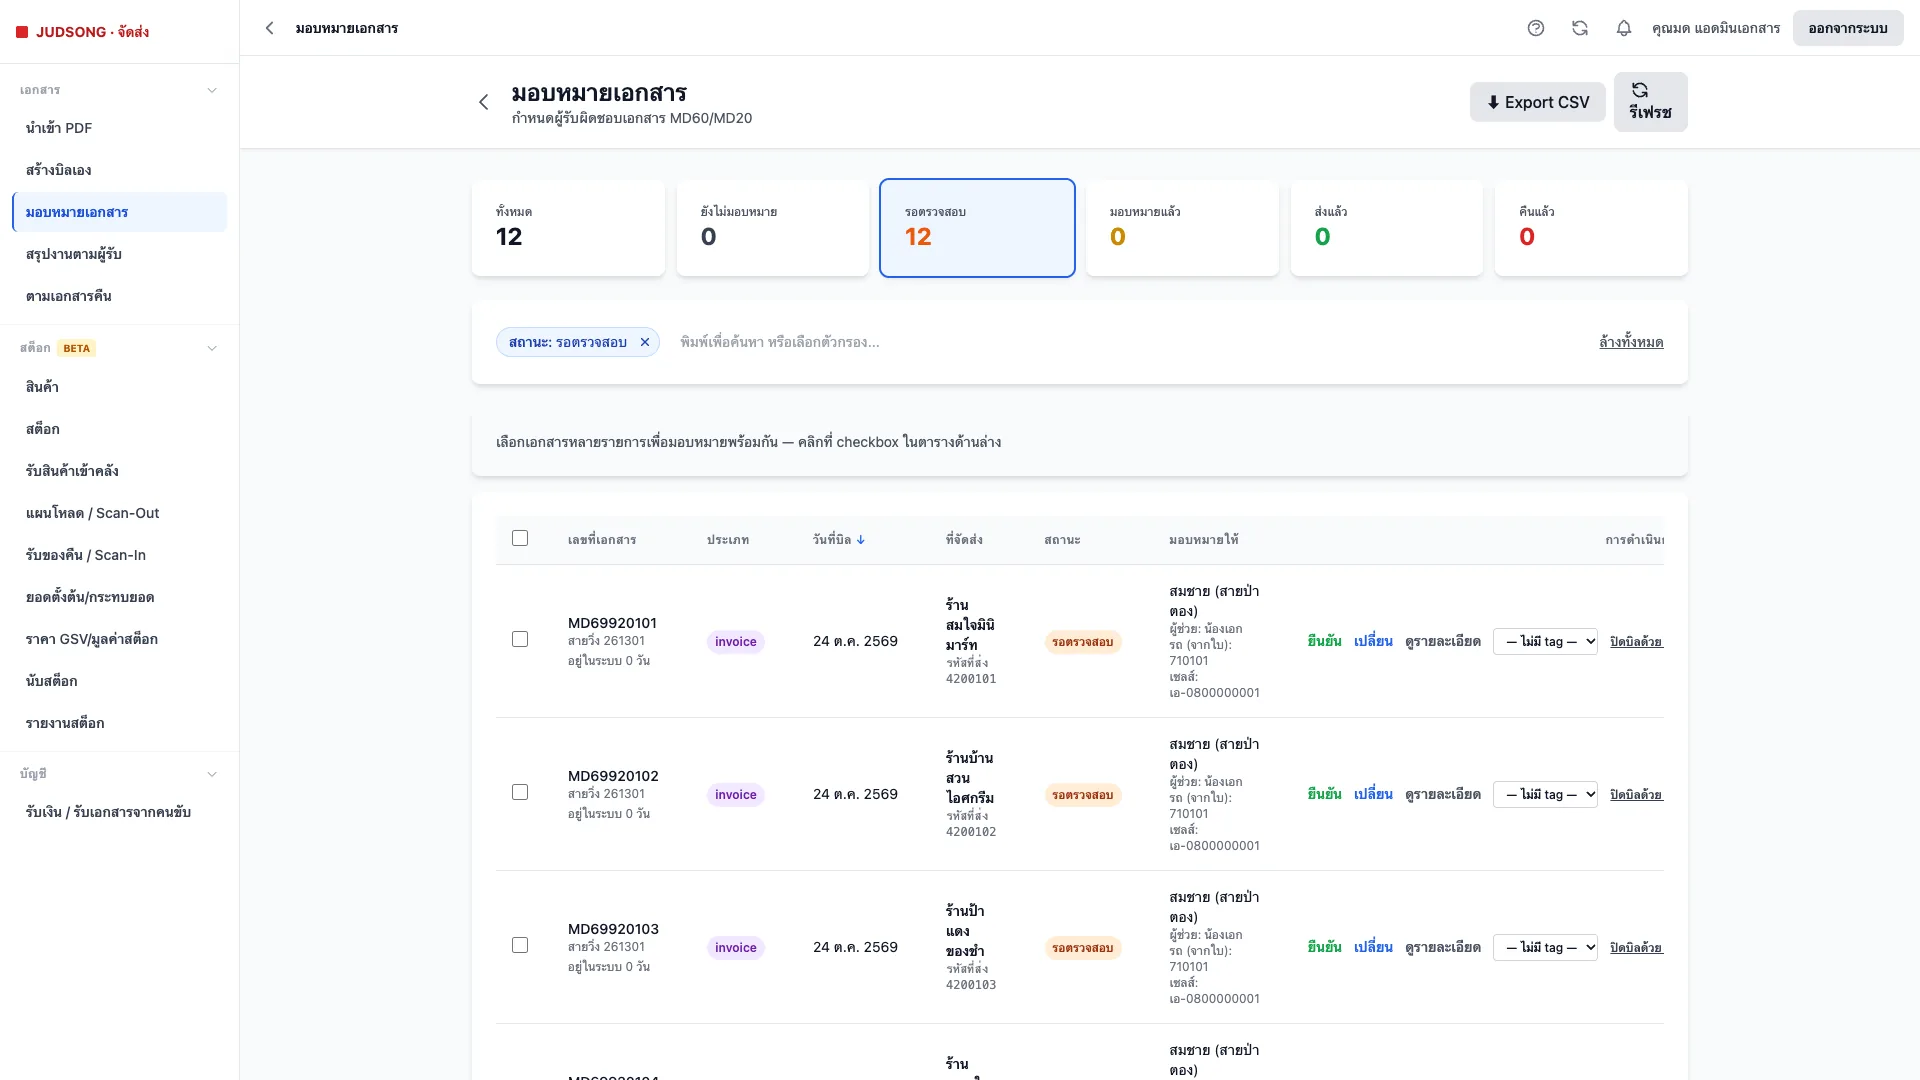Select the ทั้งหมด summary card

568,228
